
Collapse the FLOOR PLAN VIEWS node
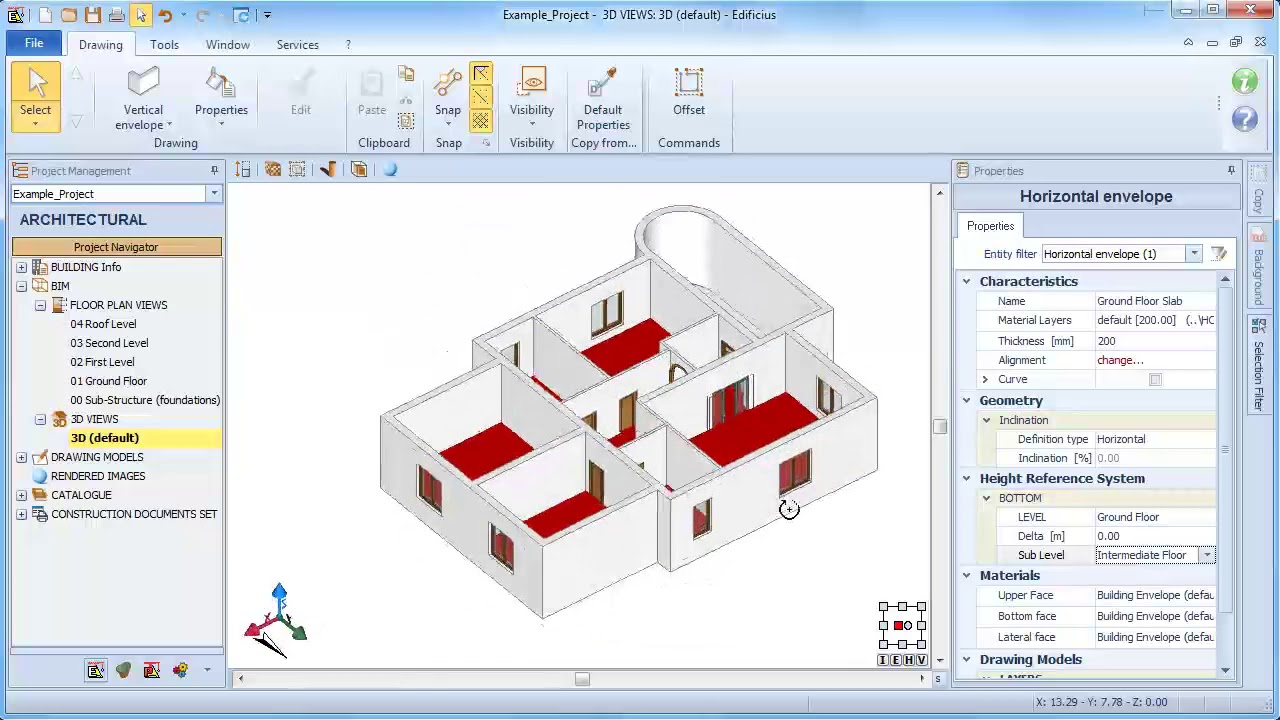[x=40, y=305]
